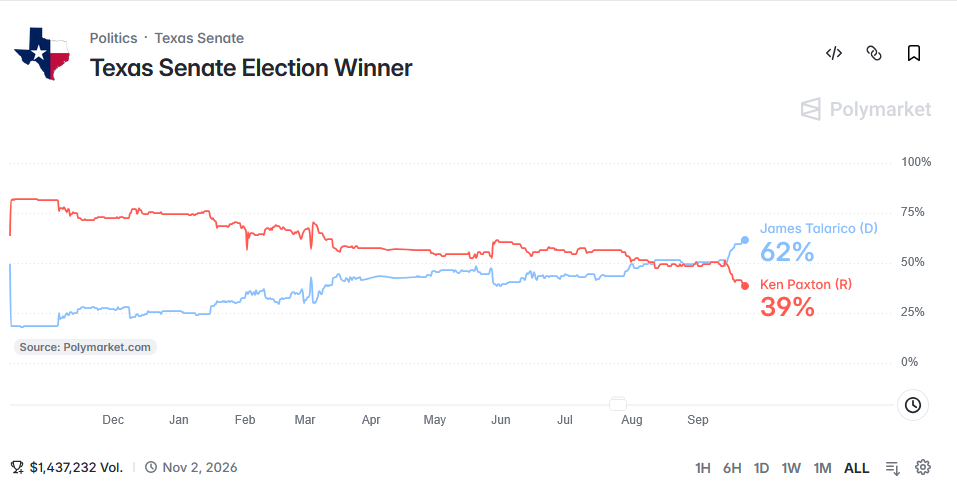Click the timeline slider handle near Aug
The height and width of the screenshot is (492, 957).
pyautogui.click(x=618, y=404)
